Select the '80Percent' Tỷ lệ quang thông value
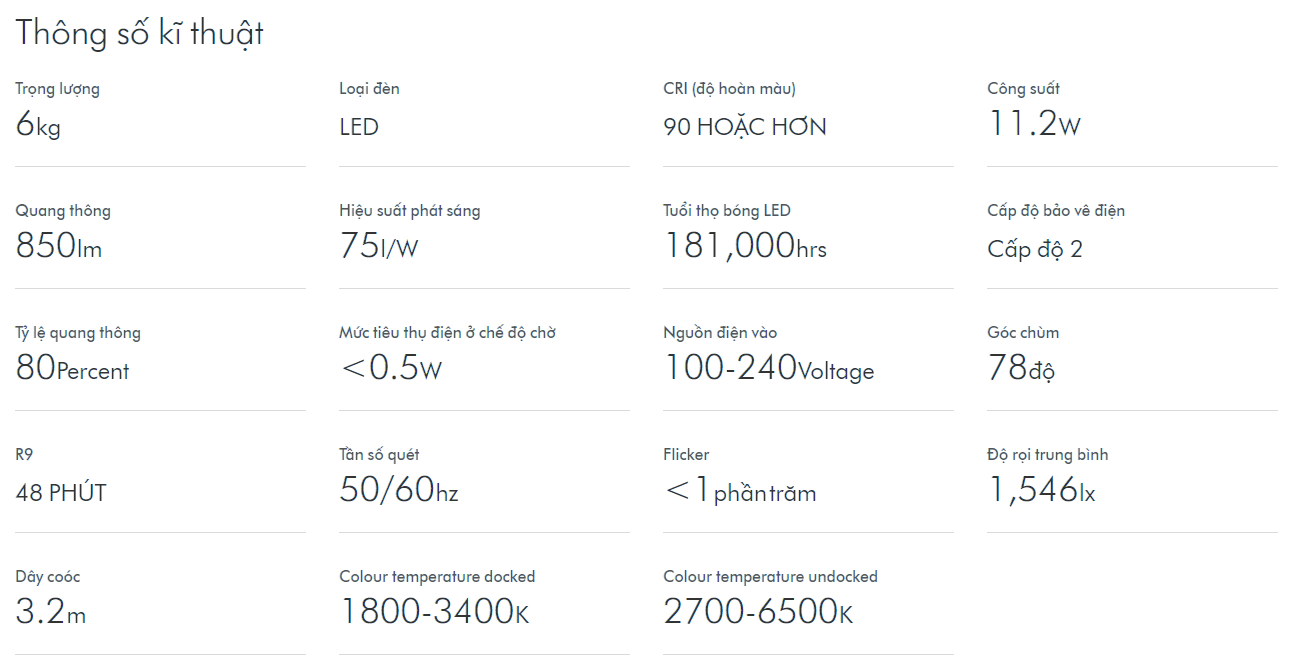1293x668 pixels. pyautogui.click(x=72, y=369)
